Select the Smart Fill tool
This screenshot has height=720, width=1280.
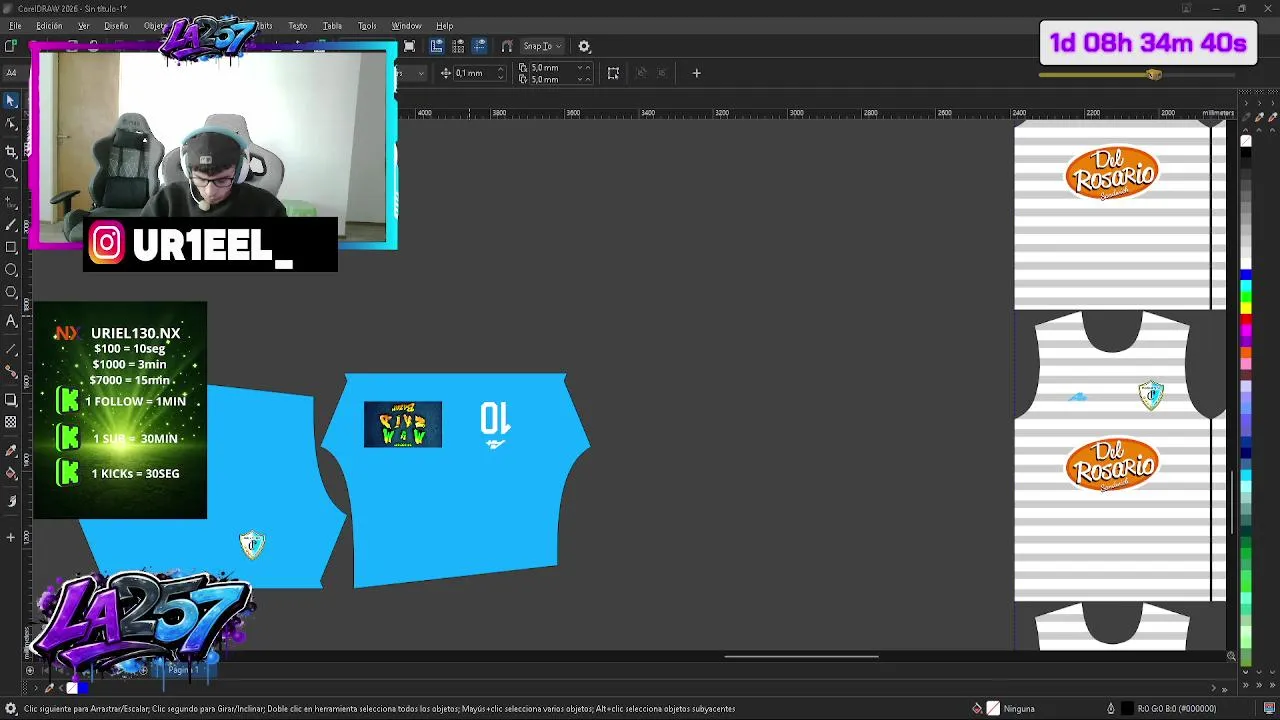tap(11, 500)
